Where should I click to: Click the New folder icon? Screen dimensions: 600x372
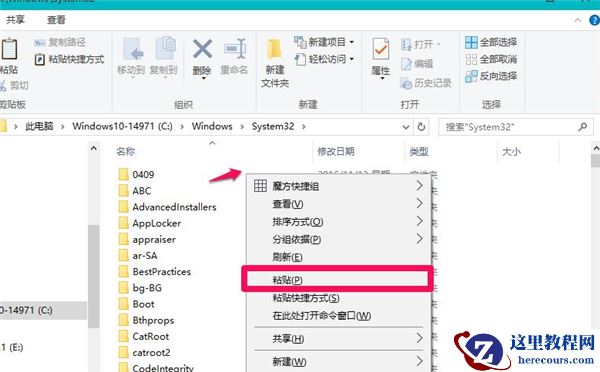point(274,49)
